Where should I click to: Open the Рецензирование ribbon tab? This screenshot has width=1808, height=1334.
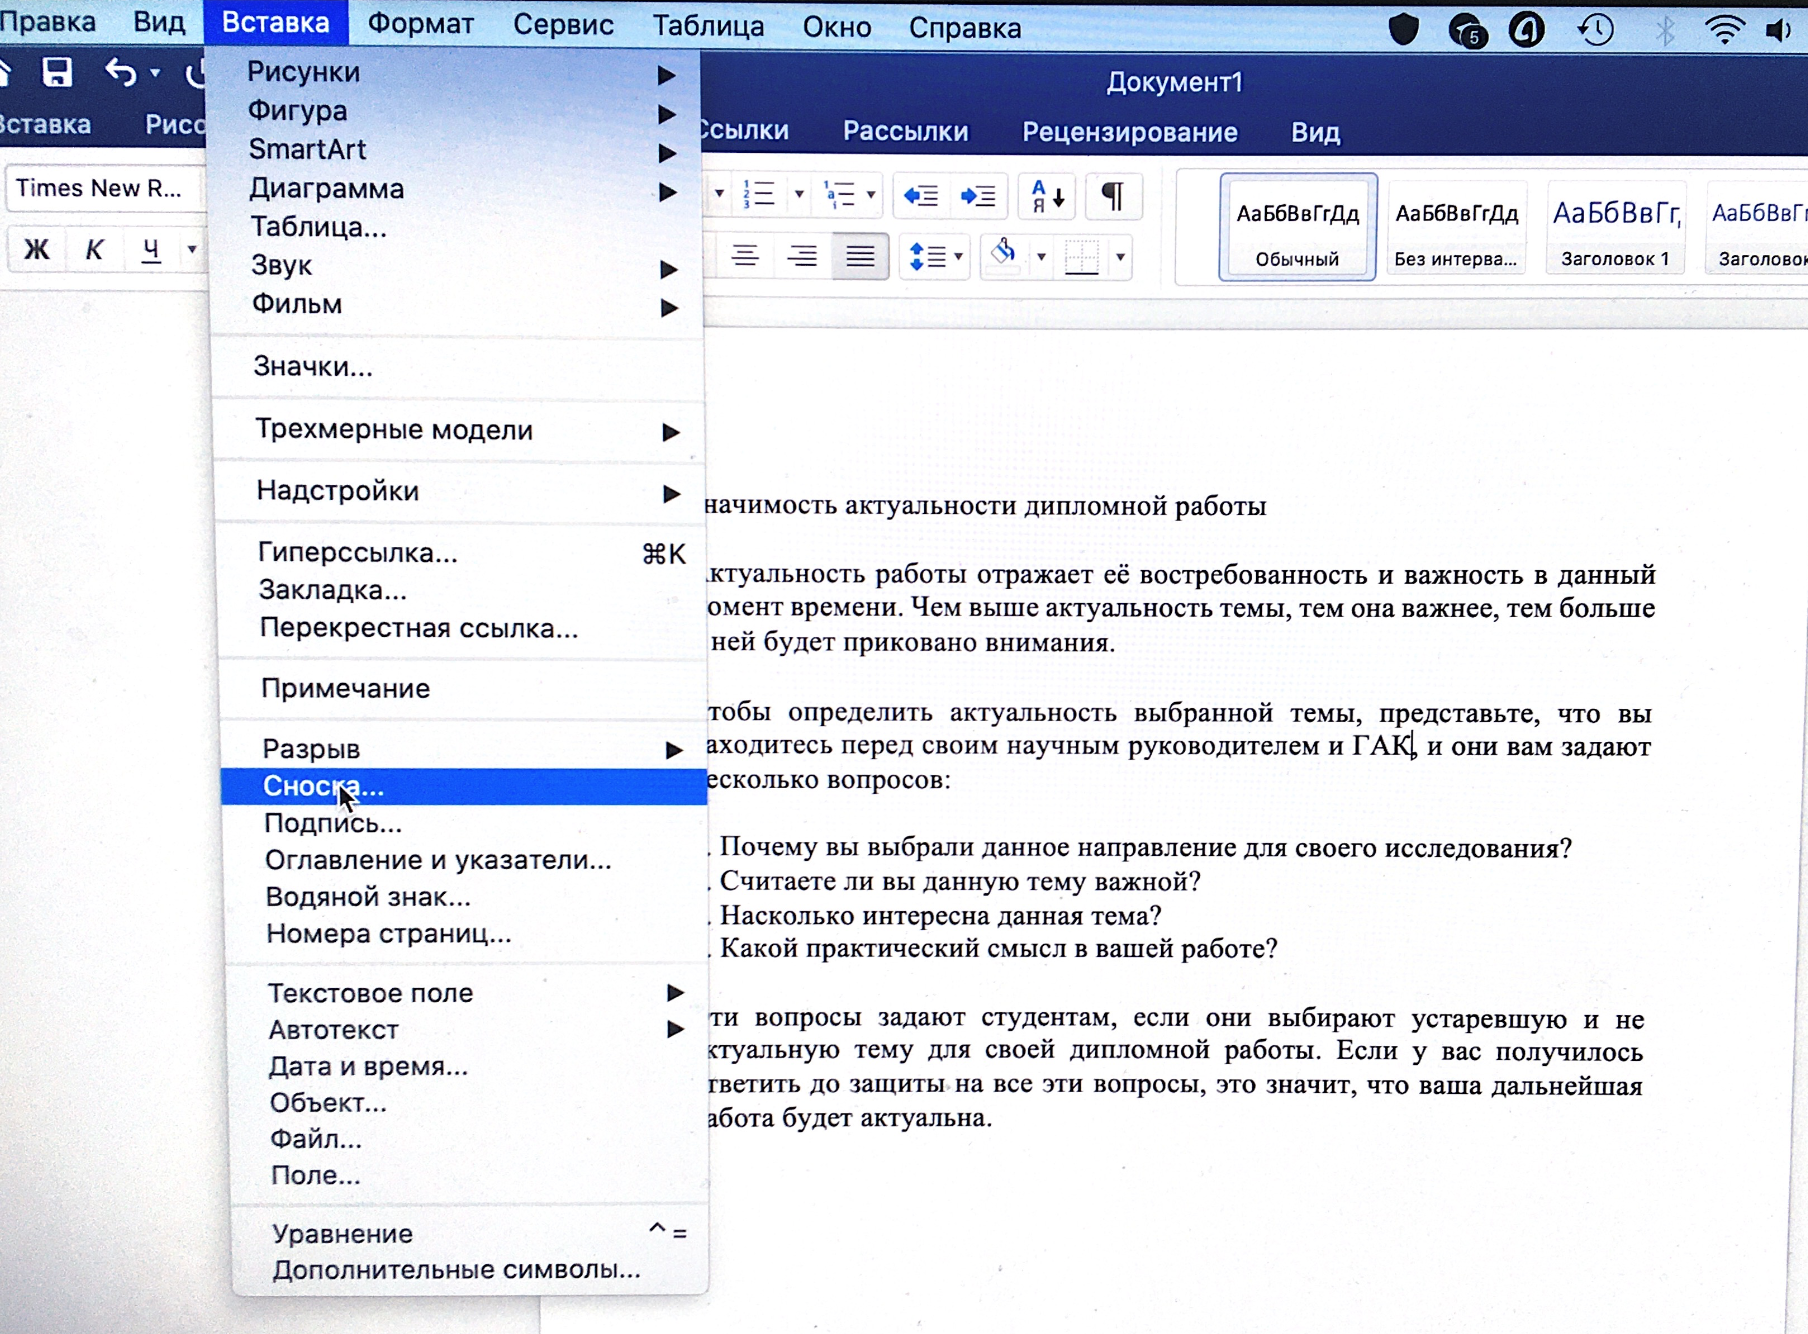(1129, 132)
